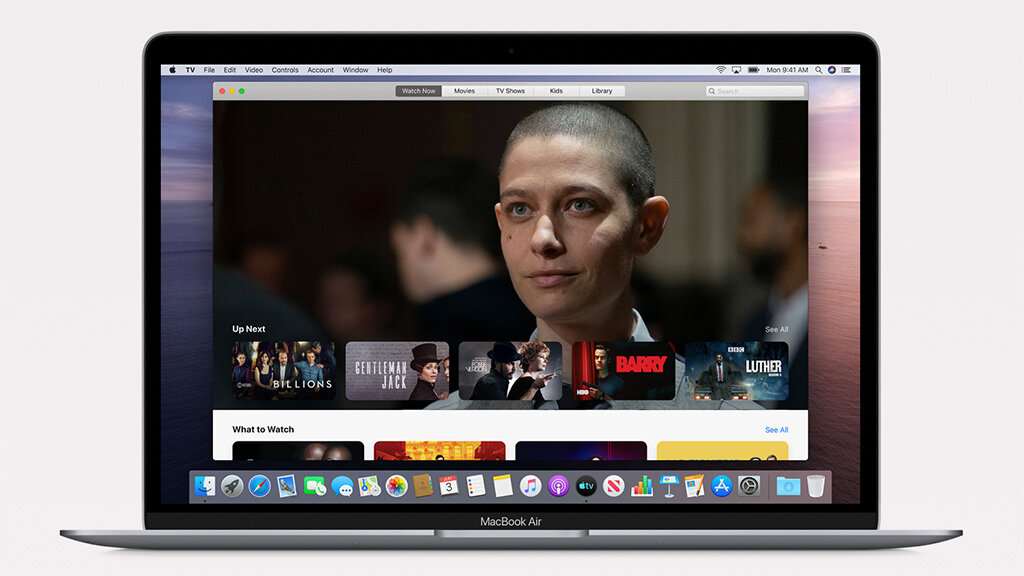
Task: Switch to the Library tab
Action: point(602,91)
